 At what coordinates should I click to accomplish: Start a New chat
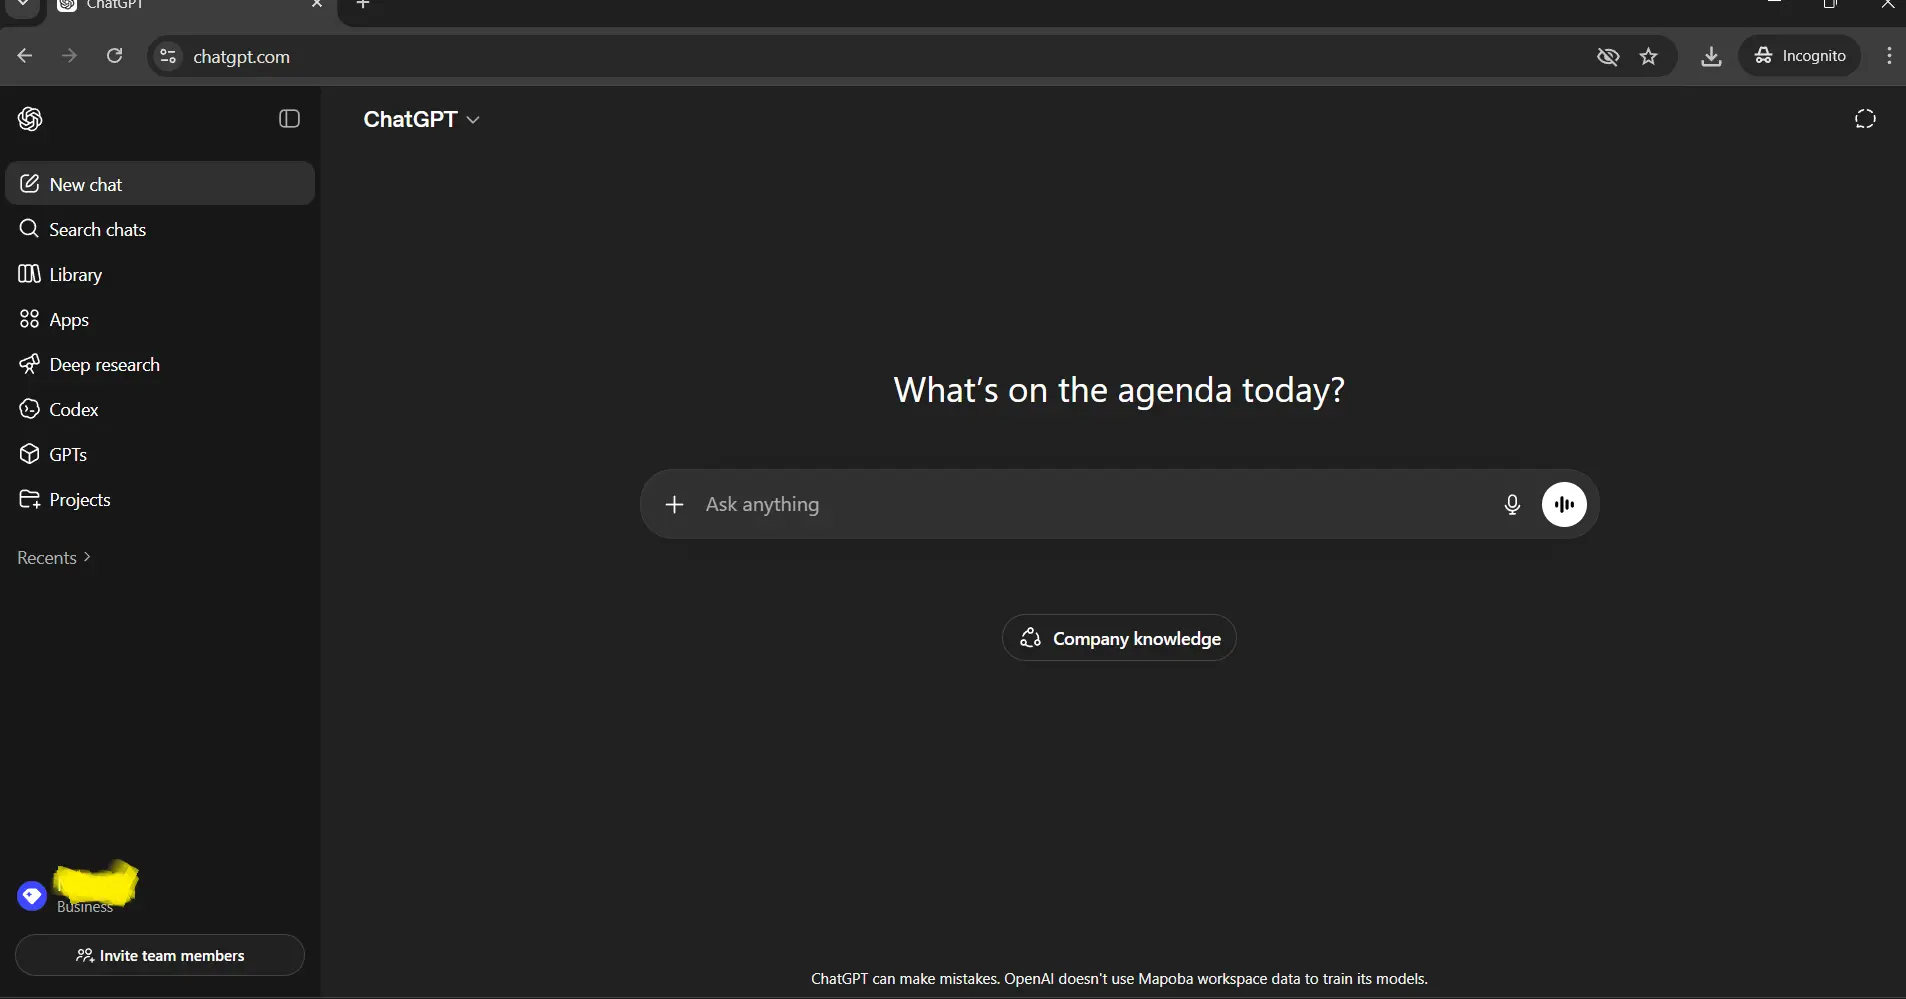(x=160, y=184)
